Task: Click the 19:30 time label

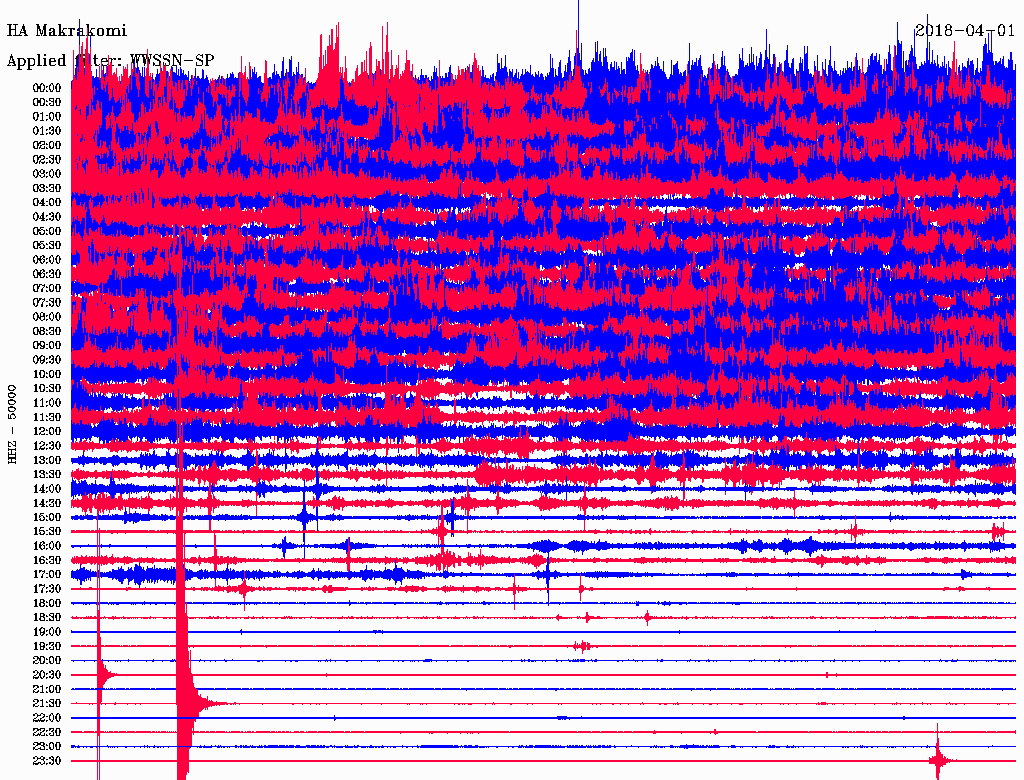Action: click(47, 647)
